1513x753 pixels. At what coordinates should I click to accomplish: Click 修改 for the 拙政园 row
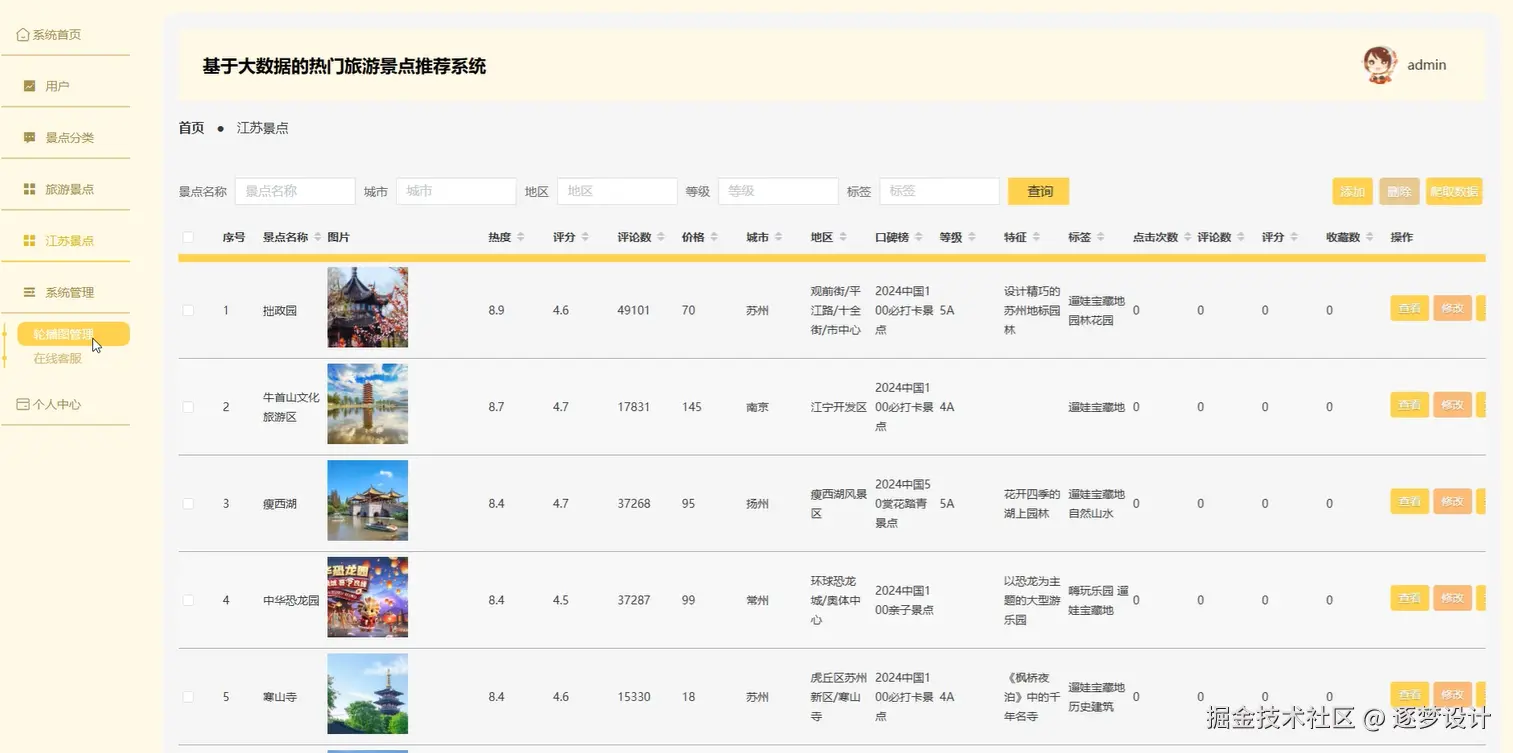point(1452,308)
